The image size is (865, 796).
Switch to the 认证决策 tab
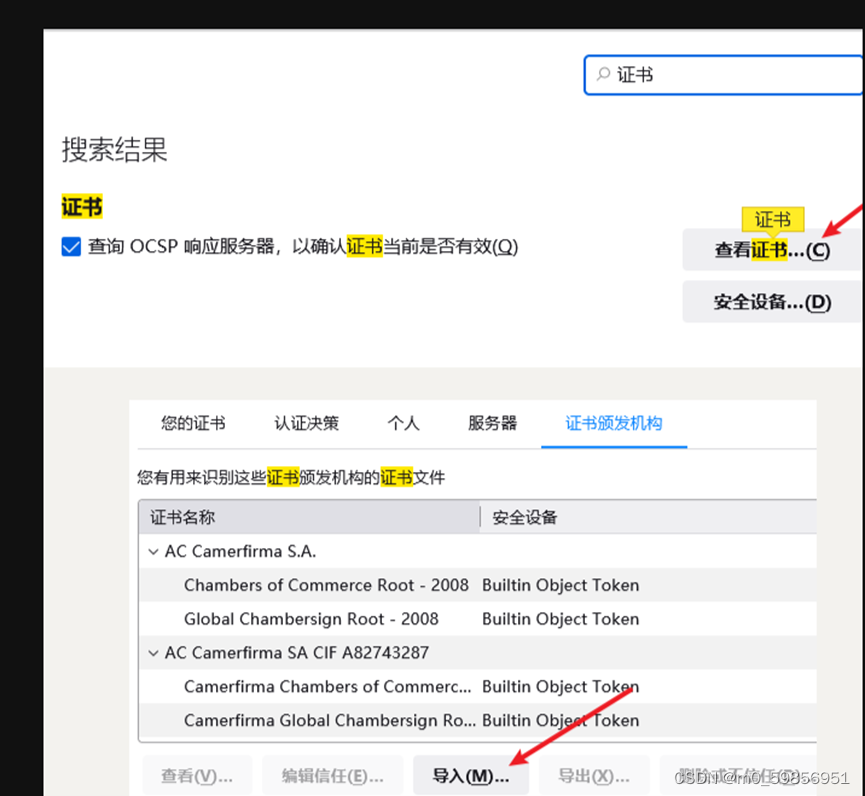(x=306, y=423)
